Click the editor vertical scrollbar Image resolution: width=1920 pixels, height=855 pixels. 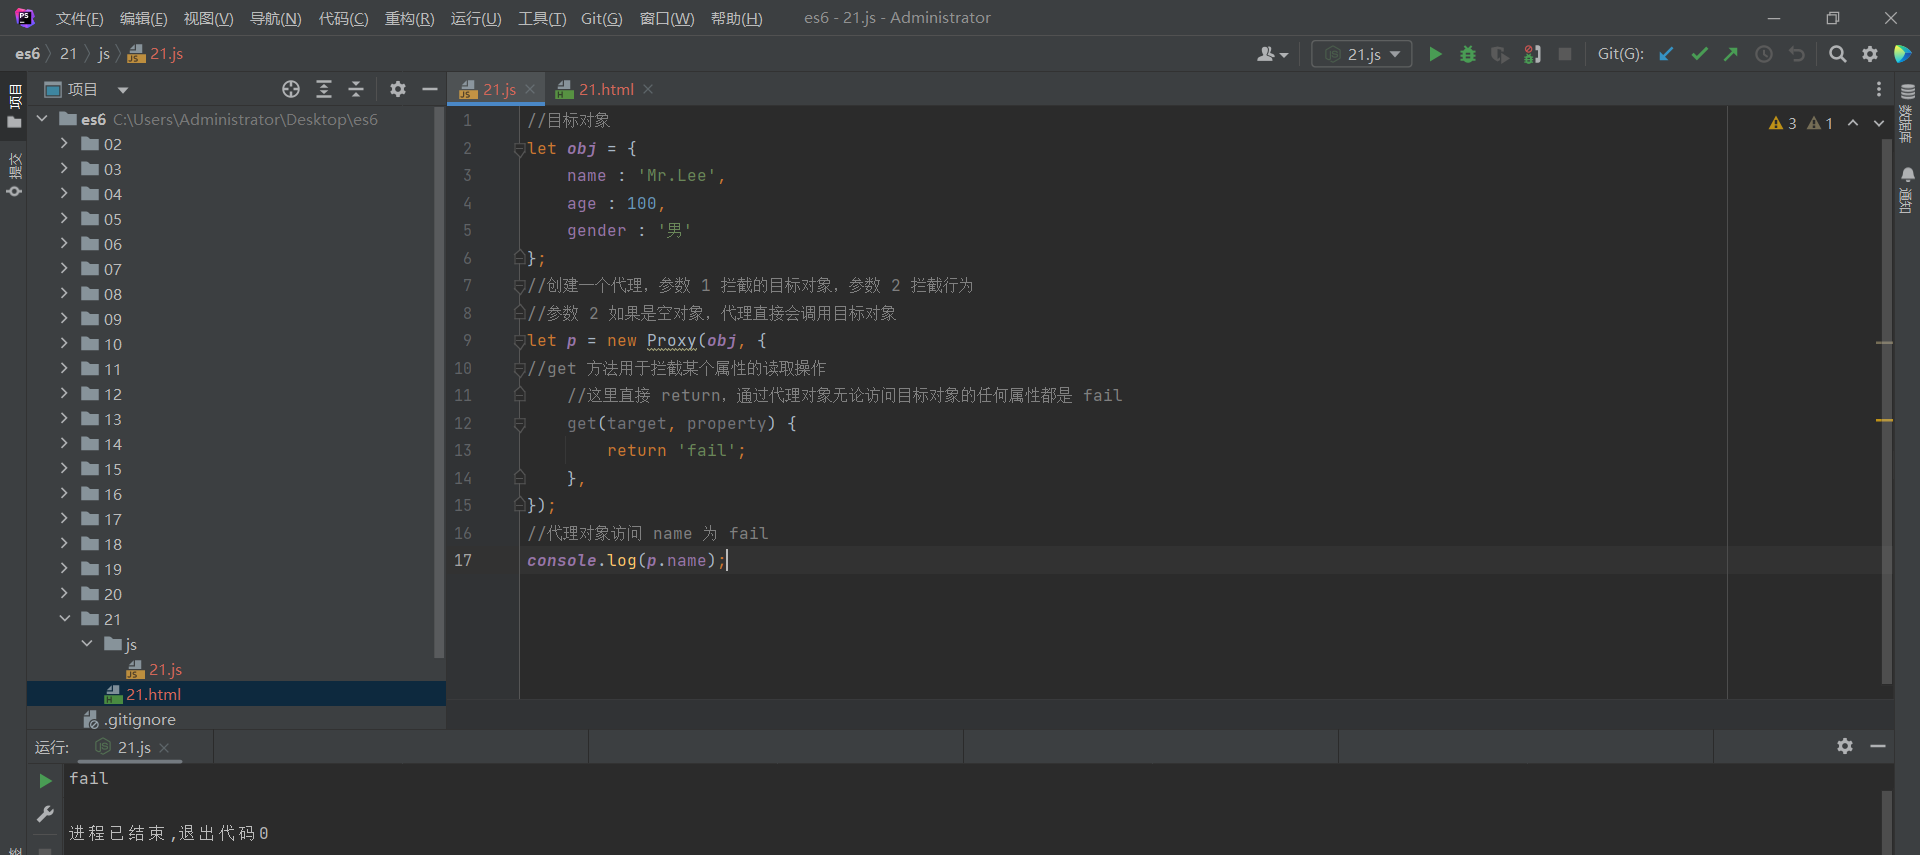(1886, 410)
